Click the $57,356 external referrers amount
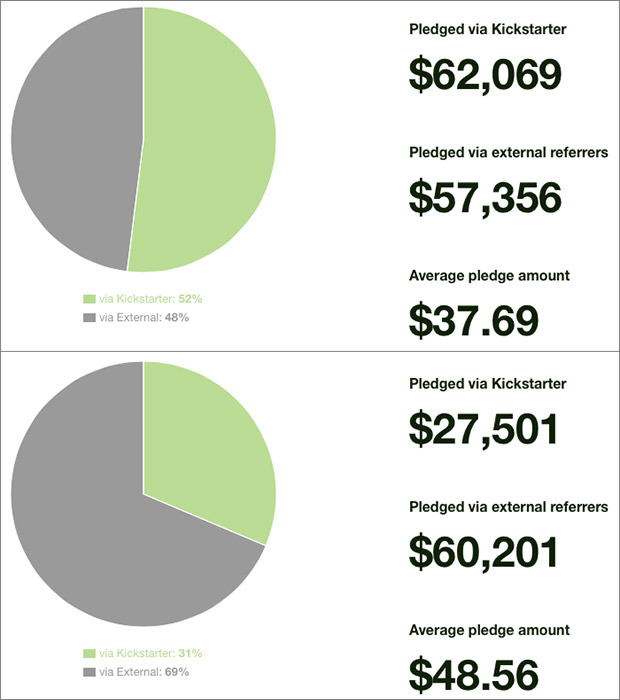The image size is (620, 700). tap(485, 197)
